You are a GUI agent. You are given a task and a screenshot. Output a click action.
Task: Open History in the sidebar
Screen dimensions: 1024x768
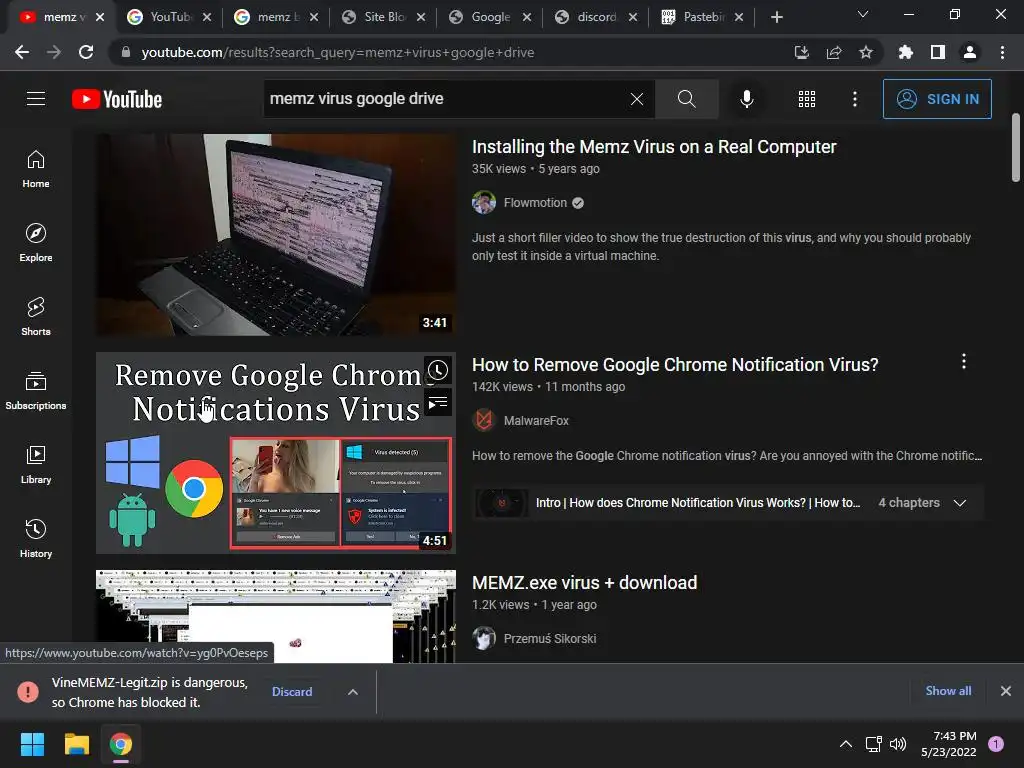[x=36, y=538]
